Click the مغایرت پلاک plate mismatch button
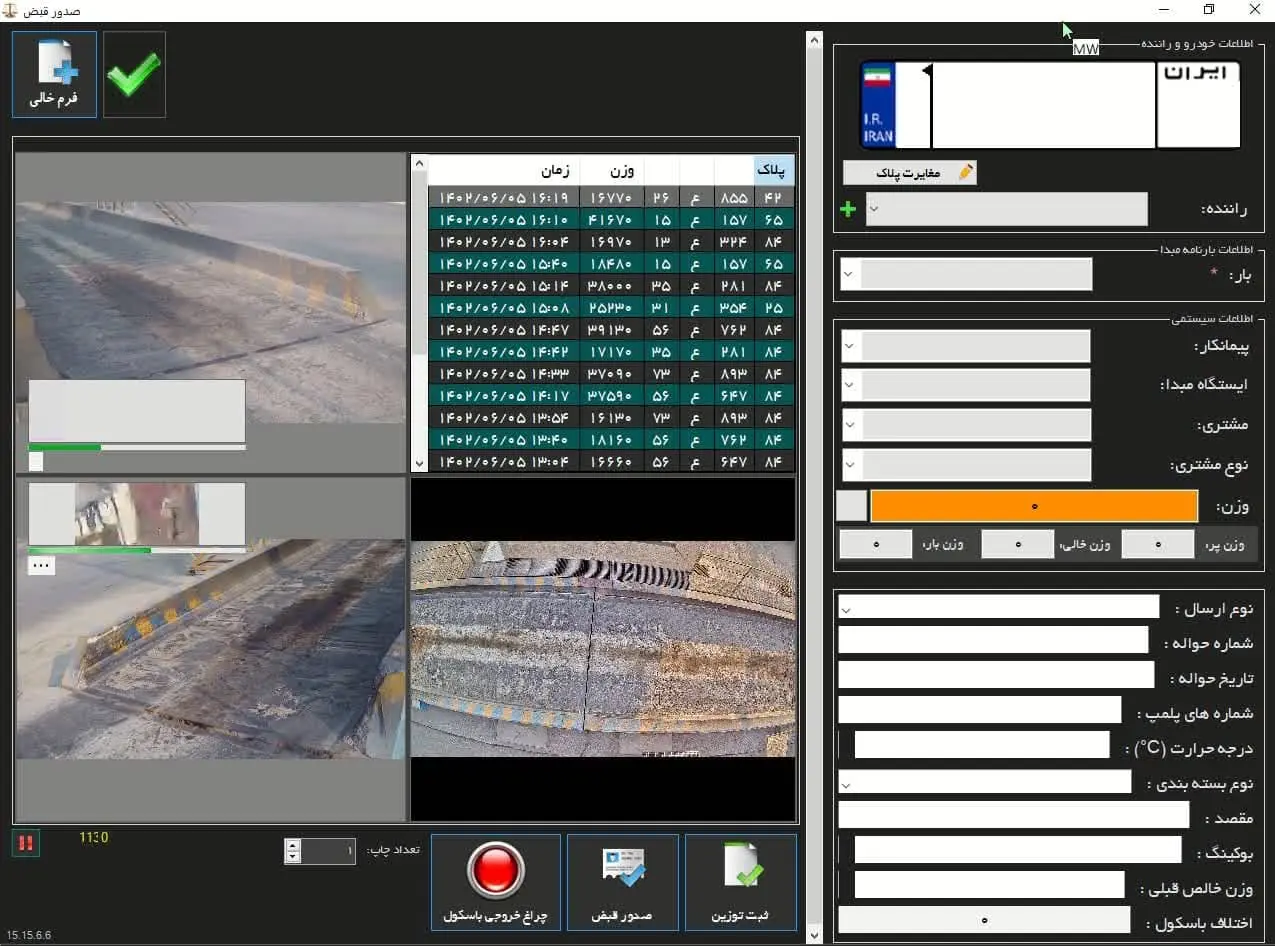This screenshot has width=1275, height=946. (909, 173)
